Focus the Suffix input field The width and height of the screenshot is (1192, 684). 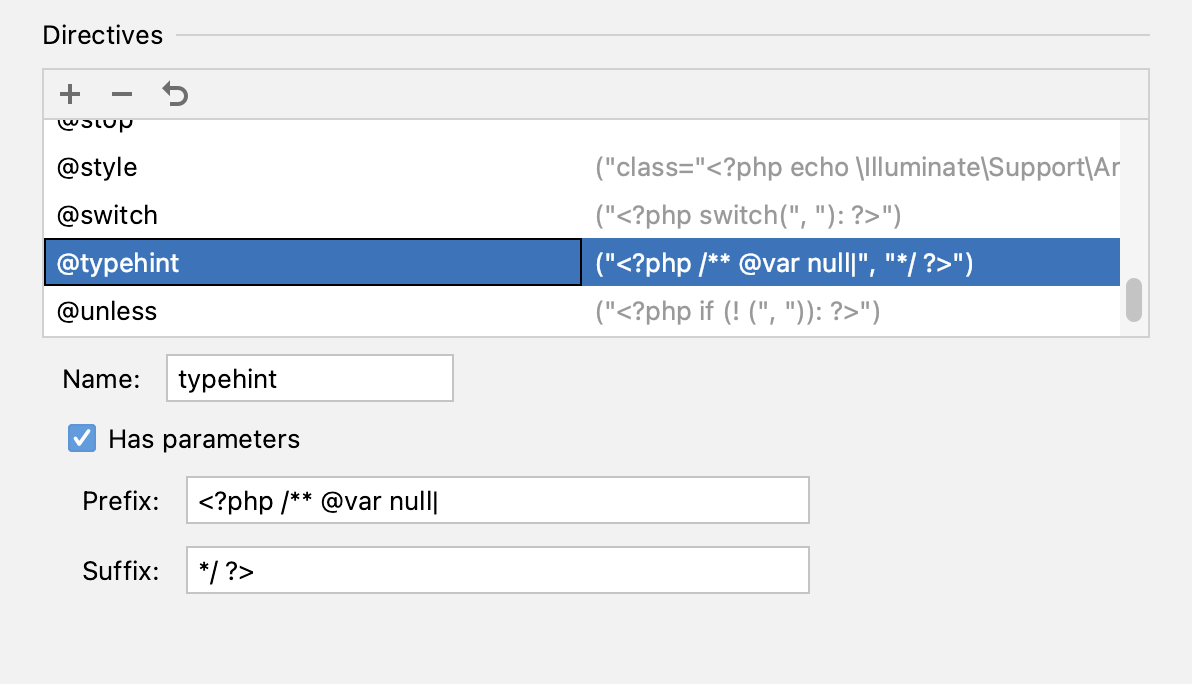498,571
